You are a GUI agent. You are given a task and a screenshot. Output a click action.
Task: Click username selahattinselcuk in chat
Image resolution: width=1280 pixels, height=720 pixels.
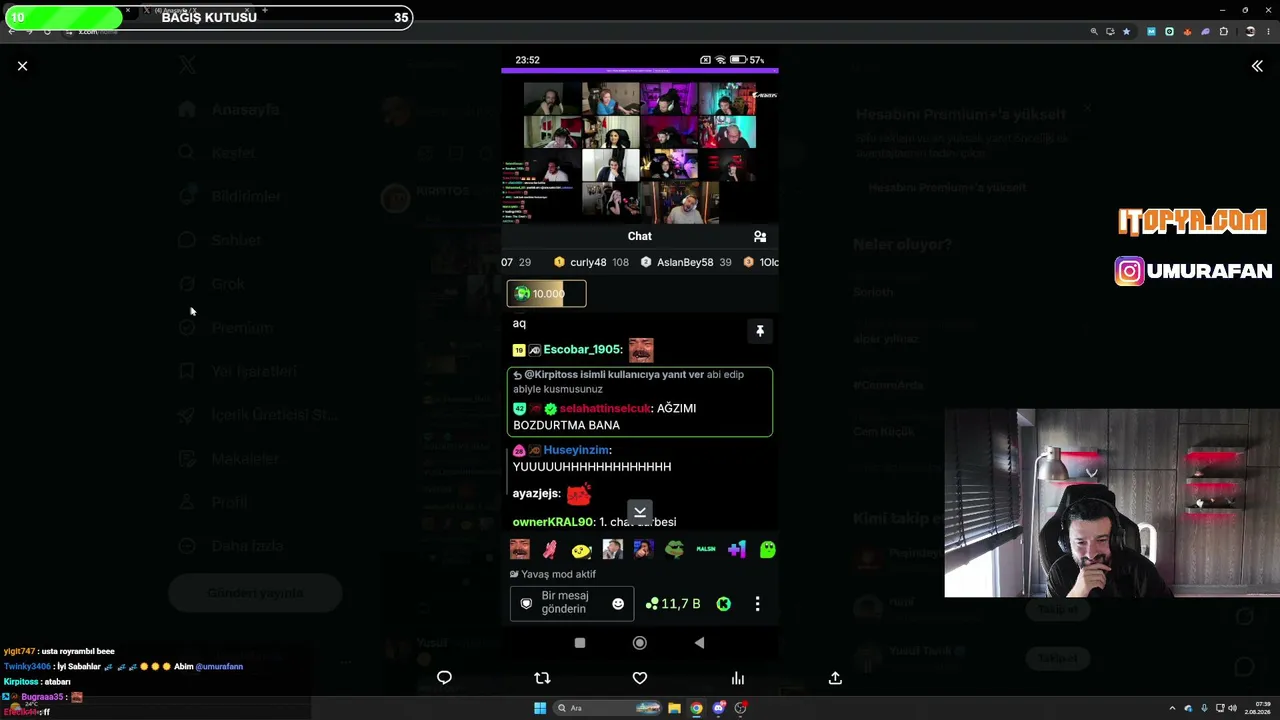pyautogui.click(x=605, y=408)
